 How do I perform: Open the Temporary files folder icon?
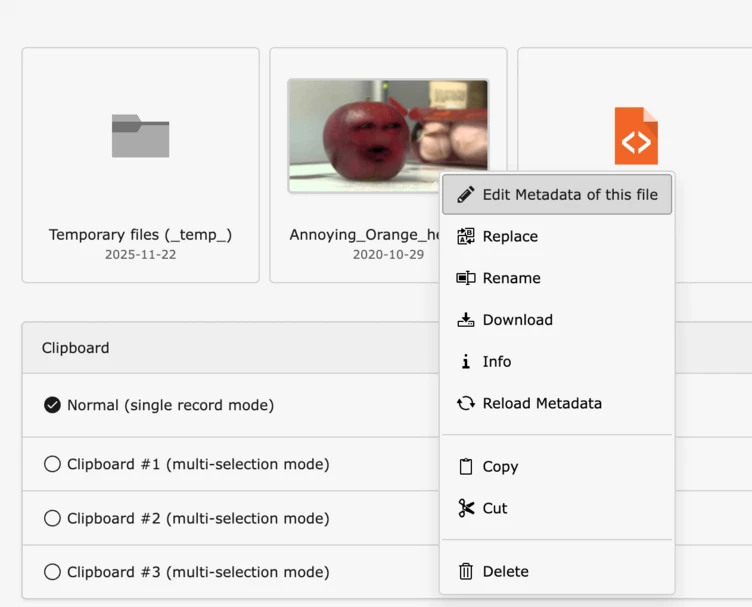click(140, 136)
